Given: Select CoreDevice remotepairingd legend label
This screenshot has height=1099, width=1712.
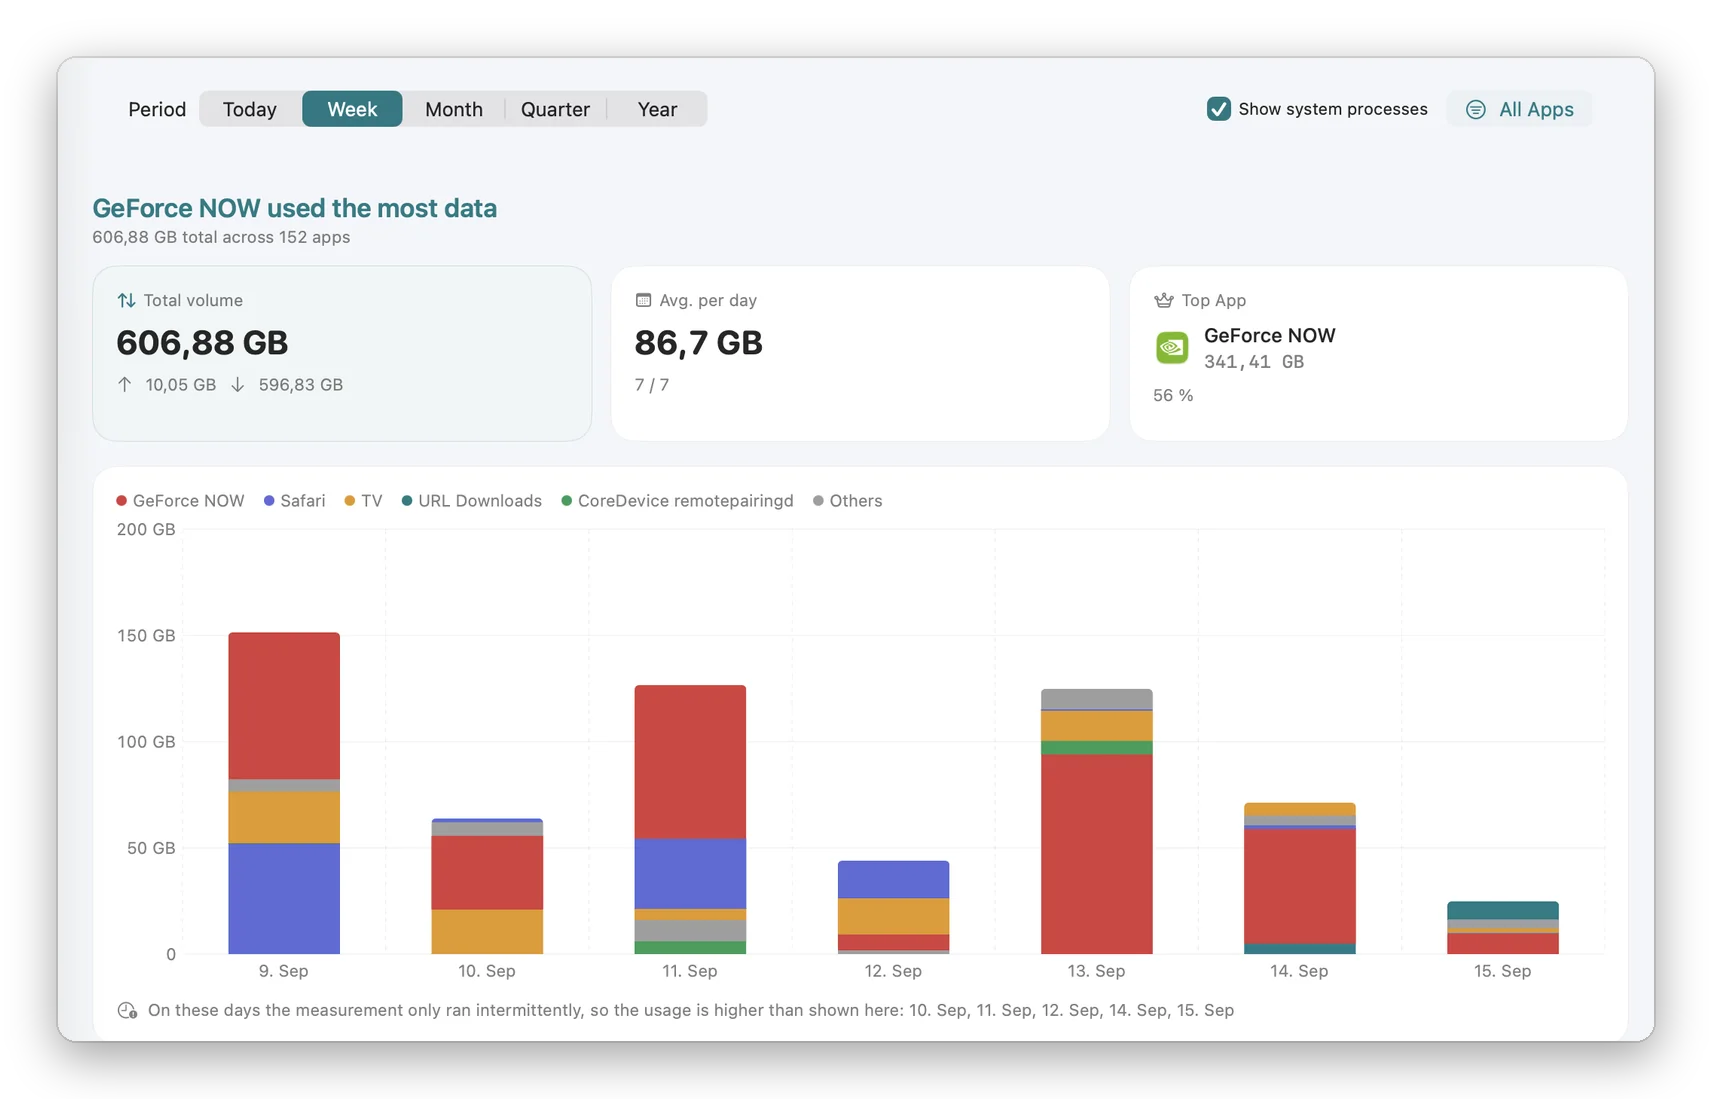Looking at the screenshot, I should point(686,501).
